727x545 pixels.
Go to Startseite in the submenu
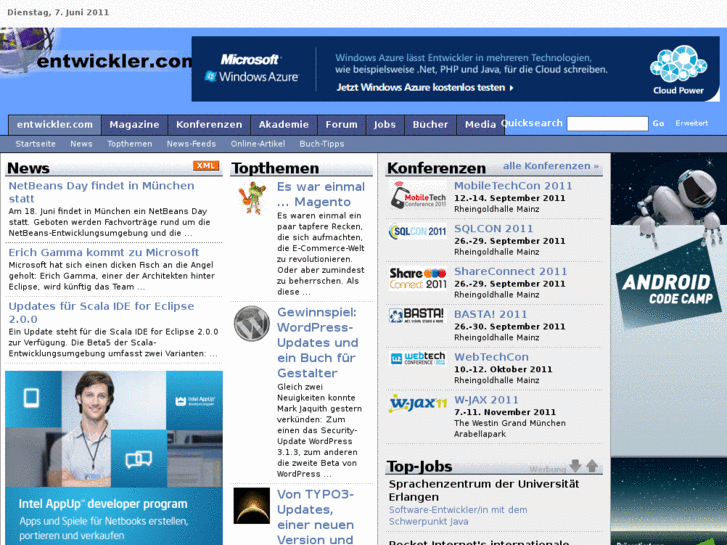point(35,144)
